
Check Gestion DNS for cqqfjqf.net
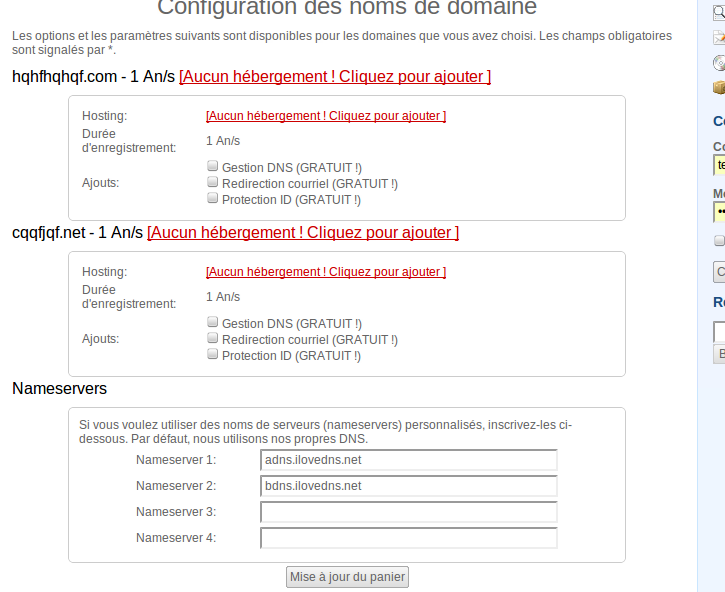212,323
